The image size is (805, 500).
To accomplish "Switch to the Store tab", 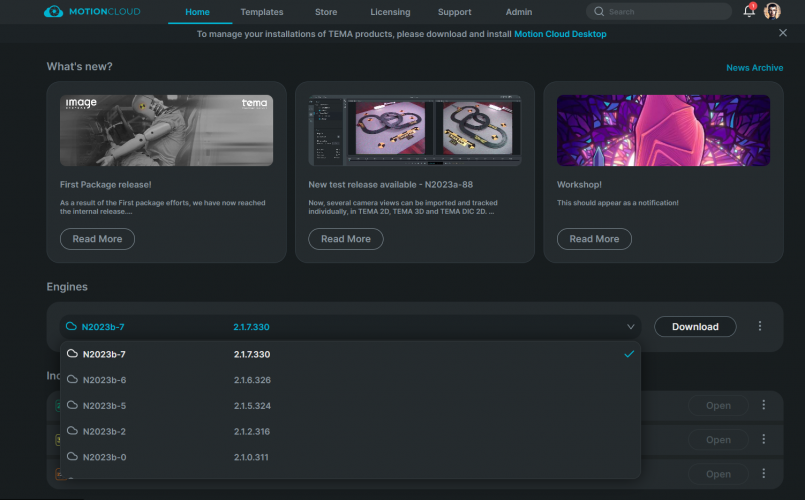I will 326,12.
